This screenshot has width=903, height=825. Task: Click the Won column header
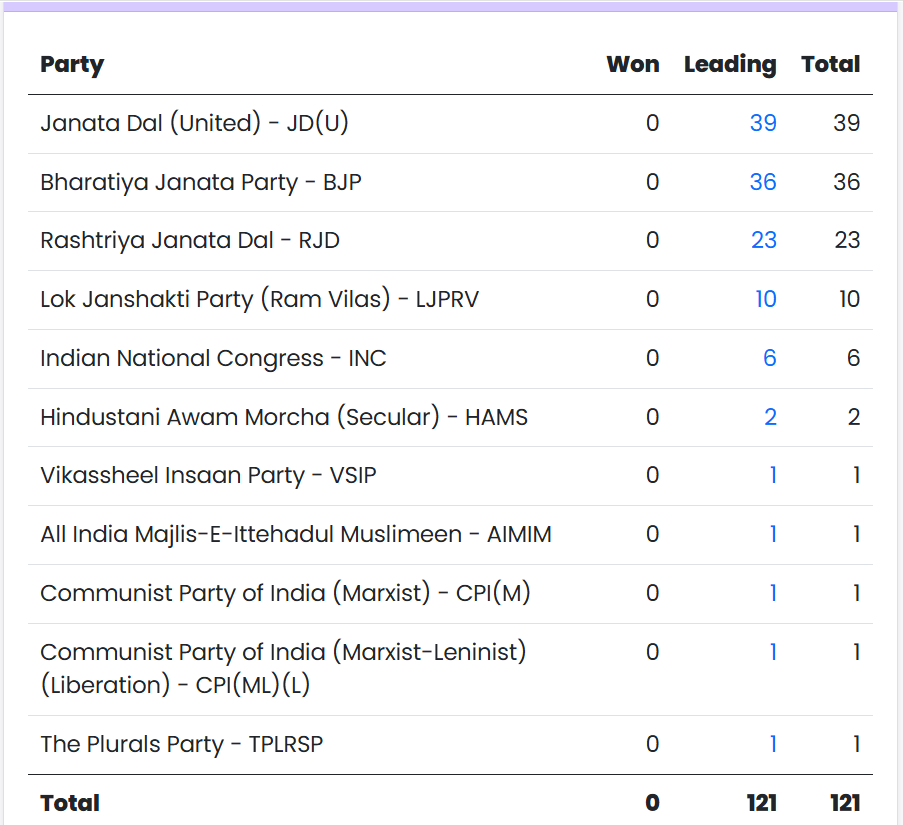point(633,65)
